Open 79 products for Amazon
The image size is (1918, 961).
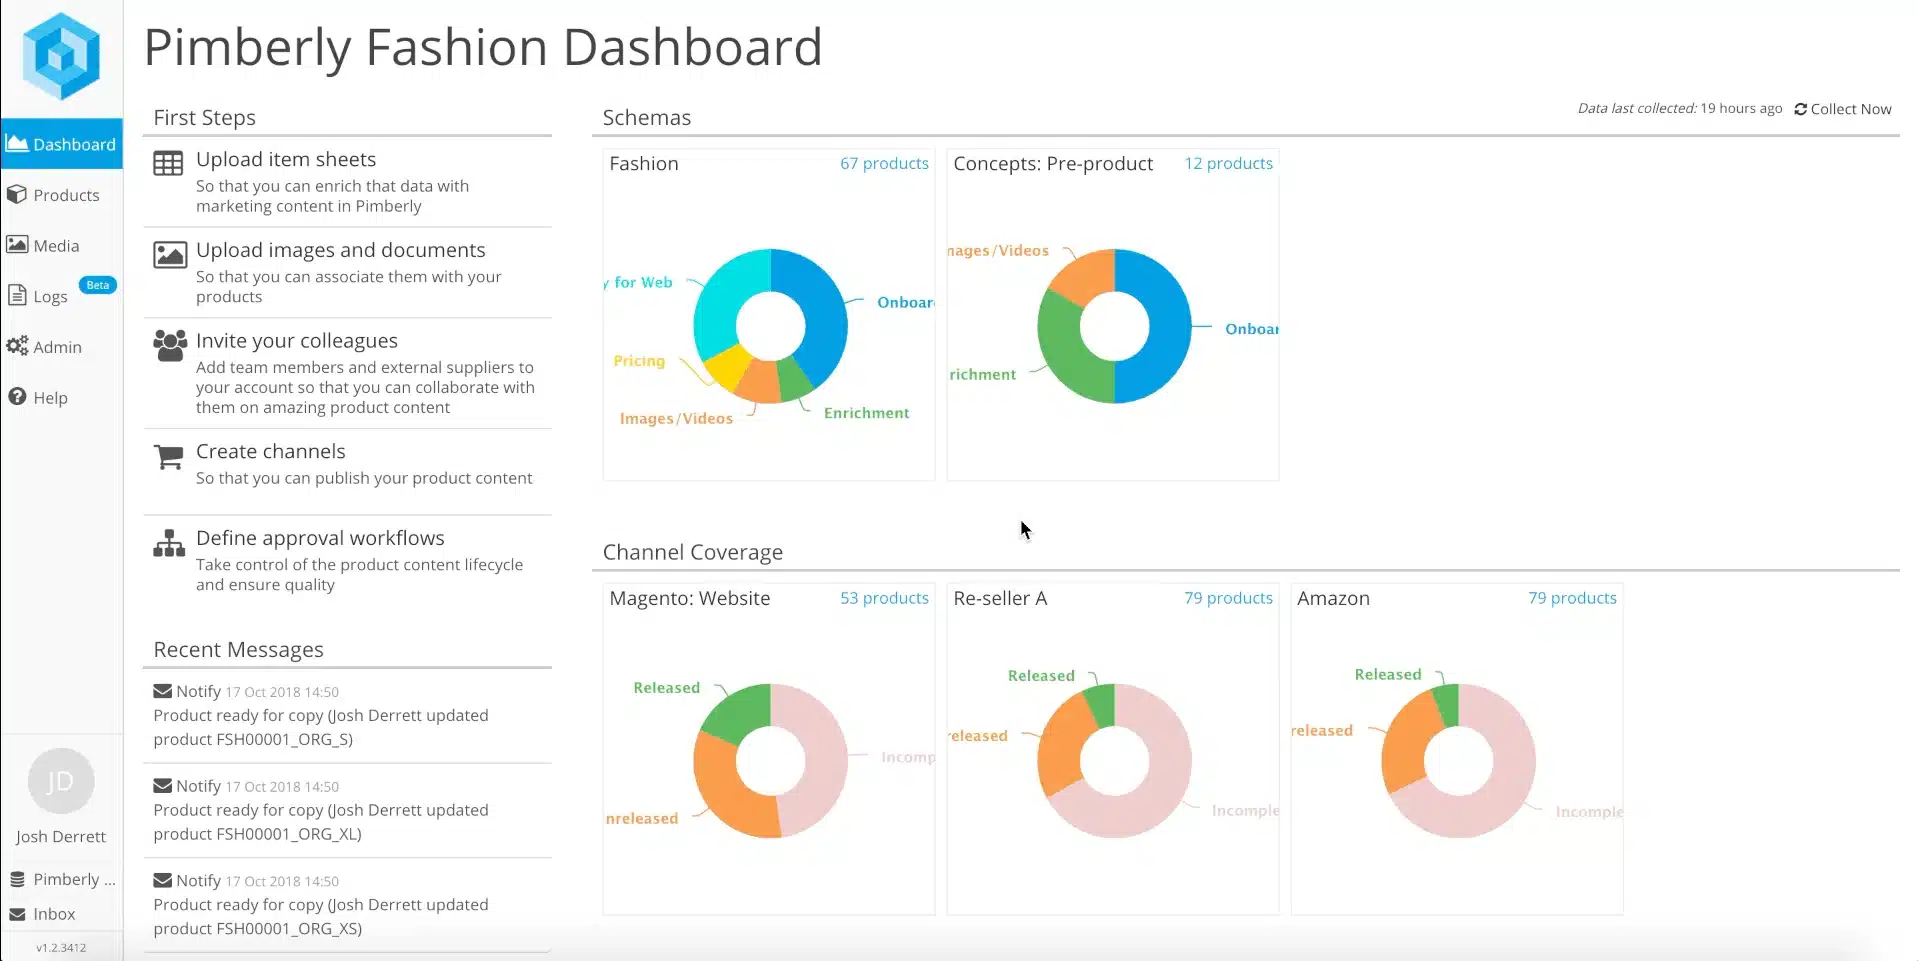pos(1572,598)
